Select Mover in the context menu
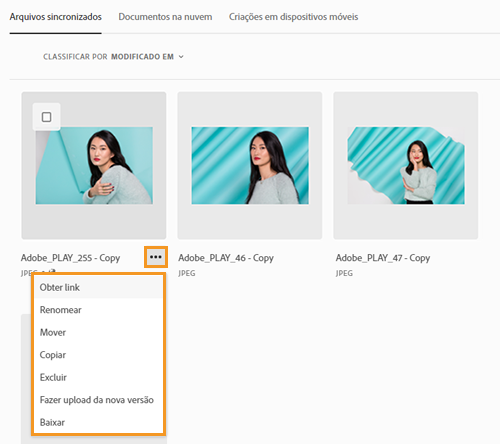 [99, 332]
